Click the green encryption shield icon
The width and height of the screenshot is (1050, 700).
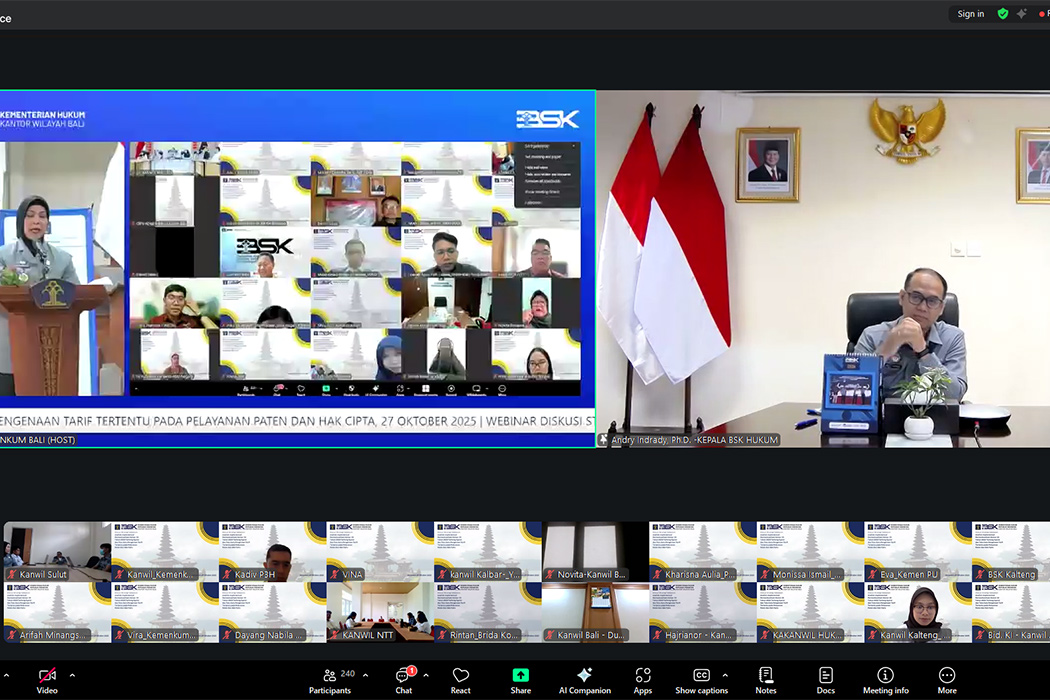tap(1003, 14)
